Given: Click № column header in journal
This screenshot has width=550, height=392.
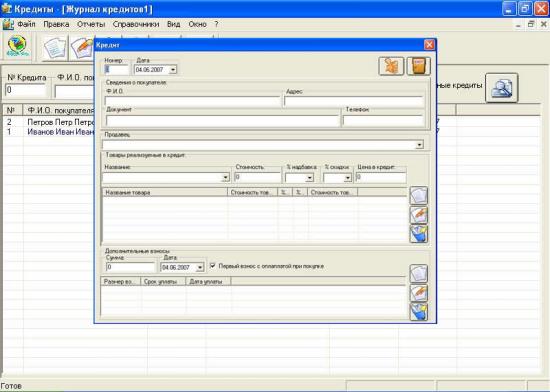Looking at the screenshot, I should click(x=13, y=110).
